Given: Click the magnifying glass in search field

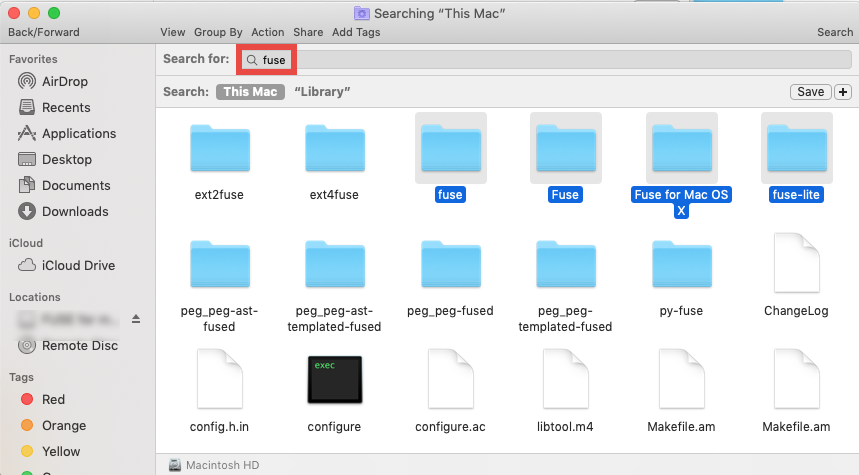Looking at the screenshot, I should tap(251, 60).
